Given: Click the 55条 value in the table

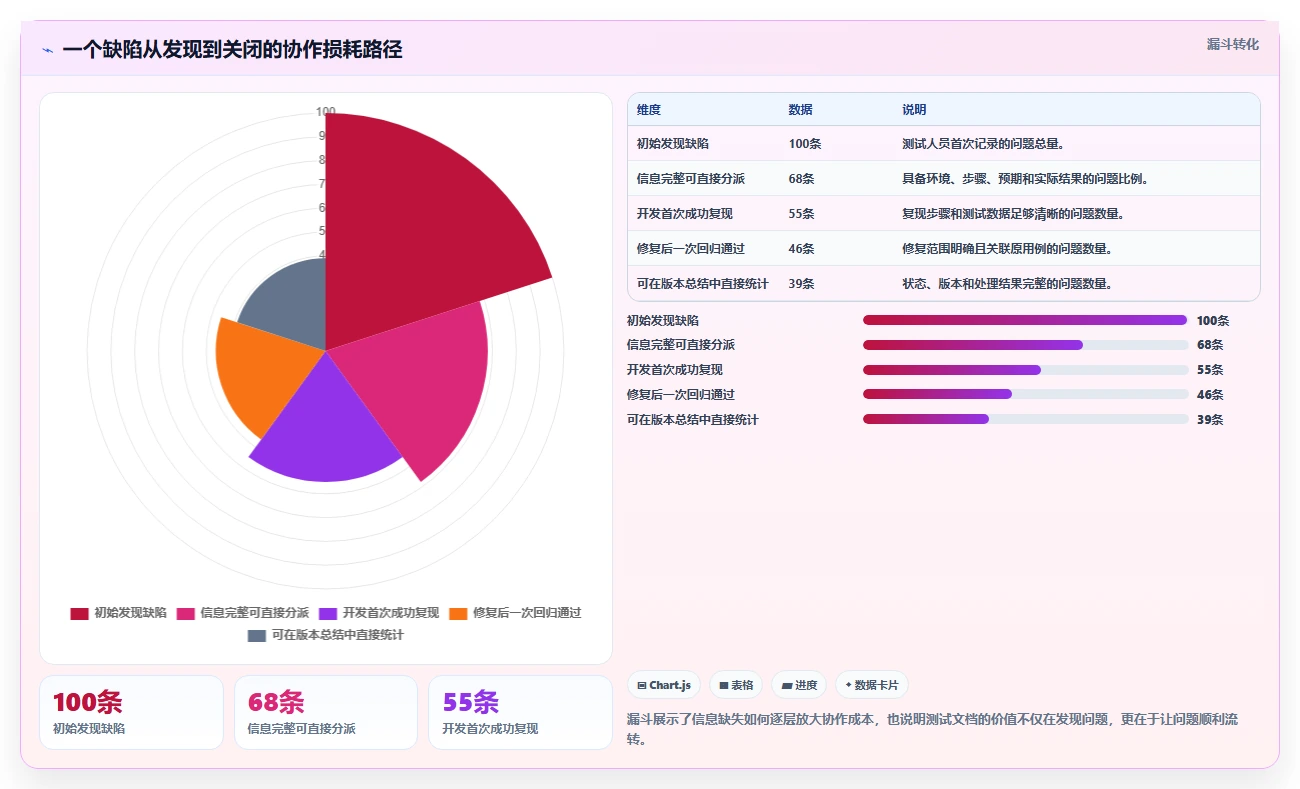Looking at the screenshot, I should pyautogui.click(x=801, y=214).
